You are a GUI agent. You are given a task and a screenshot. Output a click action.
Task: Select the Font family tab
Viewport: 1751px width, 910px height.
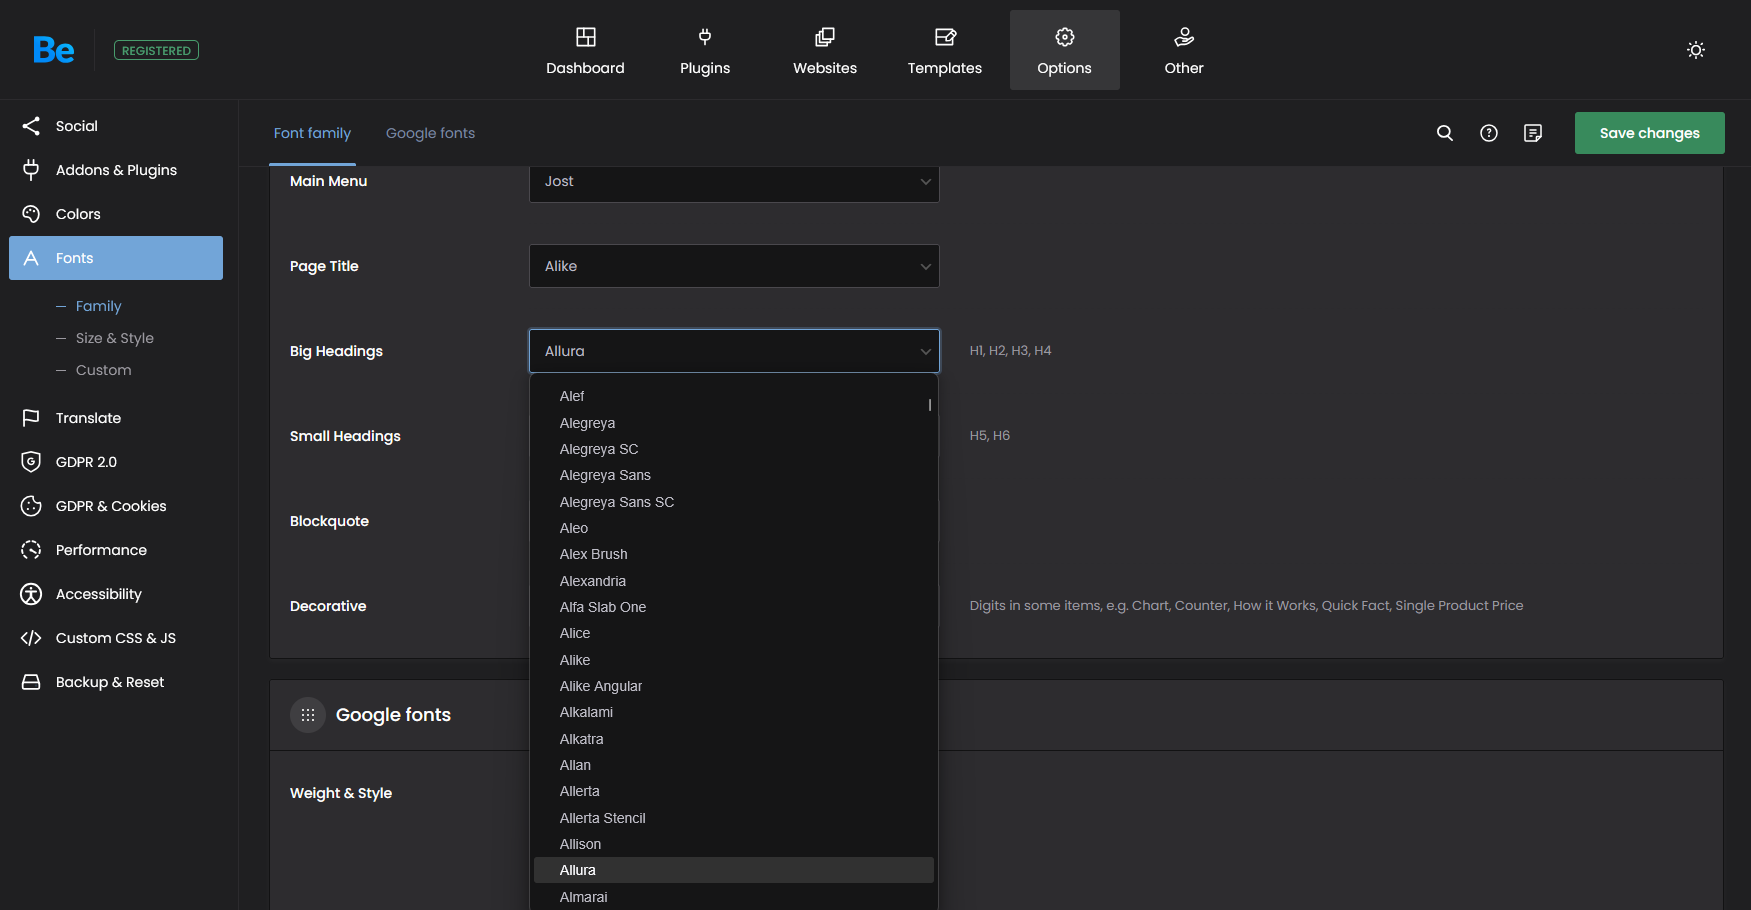click(312, 133)
